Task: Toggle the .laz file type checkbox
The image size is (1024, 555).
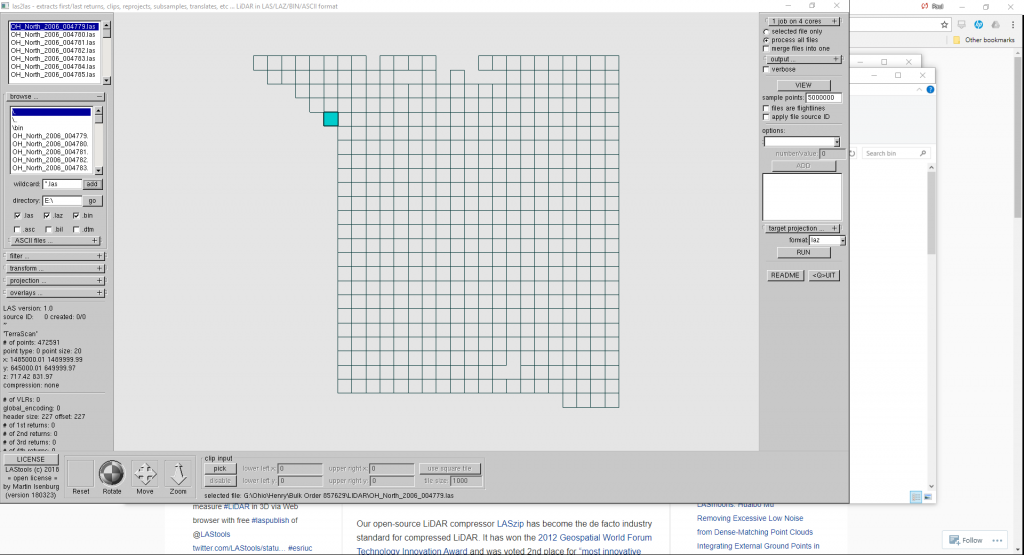Action: click(x=47, y=215)
